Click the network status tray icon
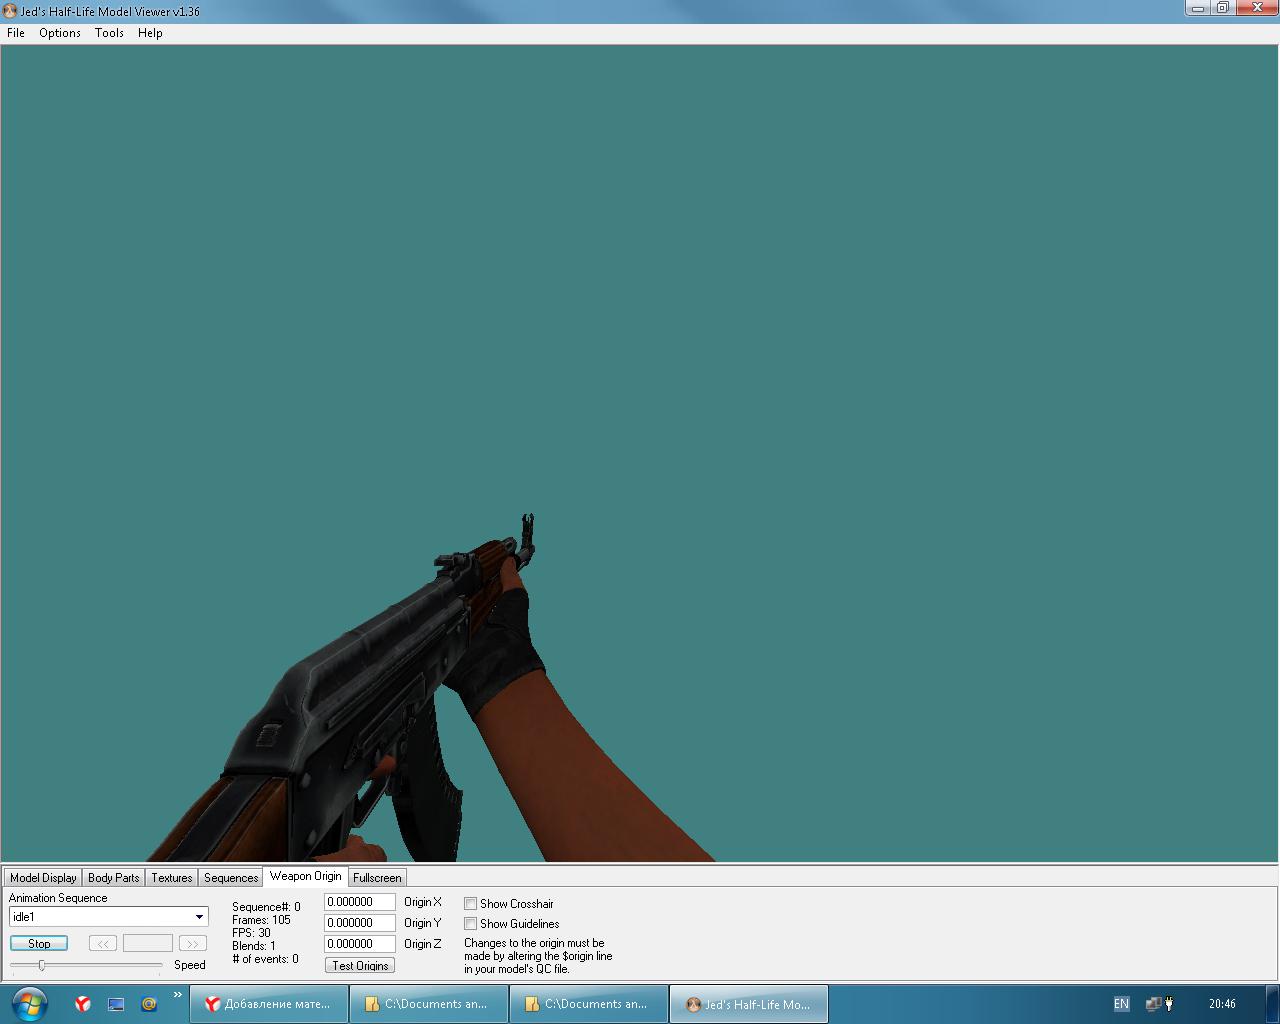1280x1024 pixels. [1153, 1004]
